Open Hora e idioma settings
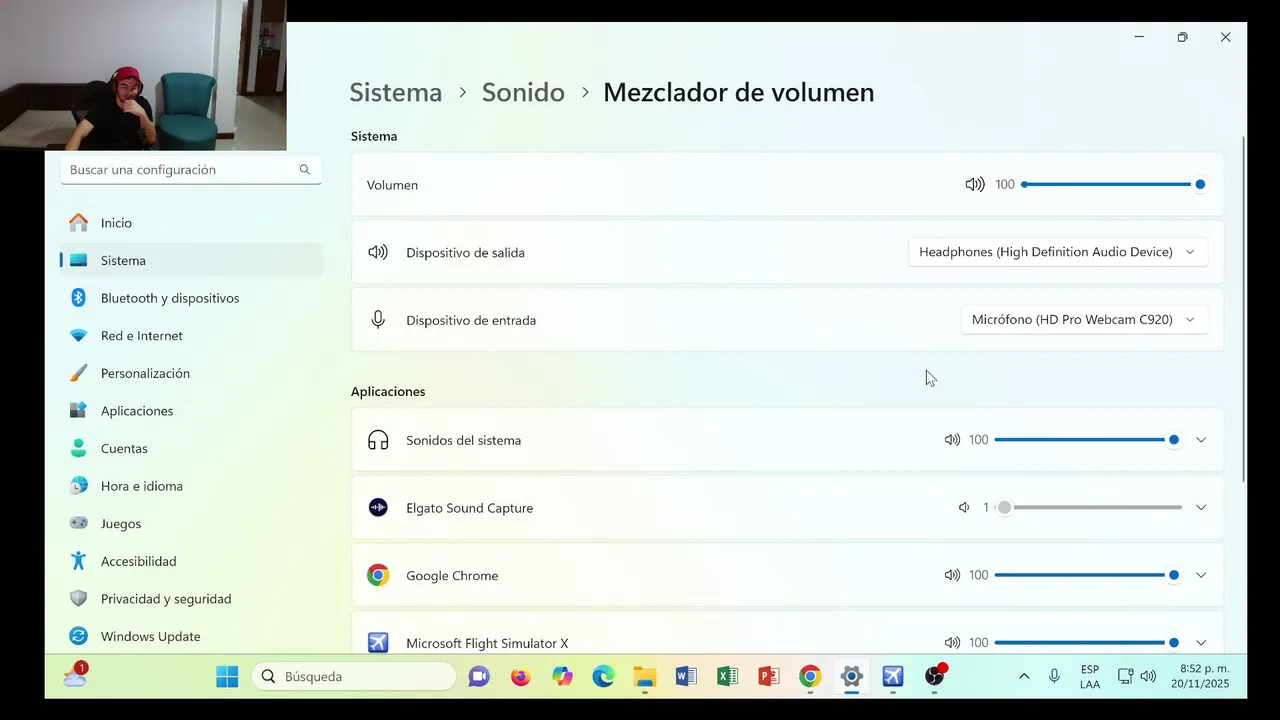Image resolution: width=1280 pixels, height=720 pixels. [191, 486]
